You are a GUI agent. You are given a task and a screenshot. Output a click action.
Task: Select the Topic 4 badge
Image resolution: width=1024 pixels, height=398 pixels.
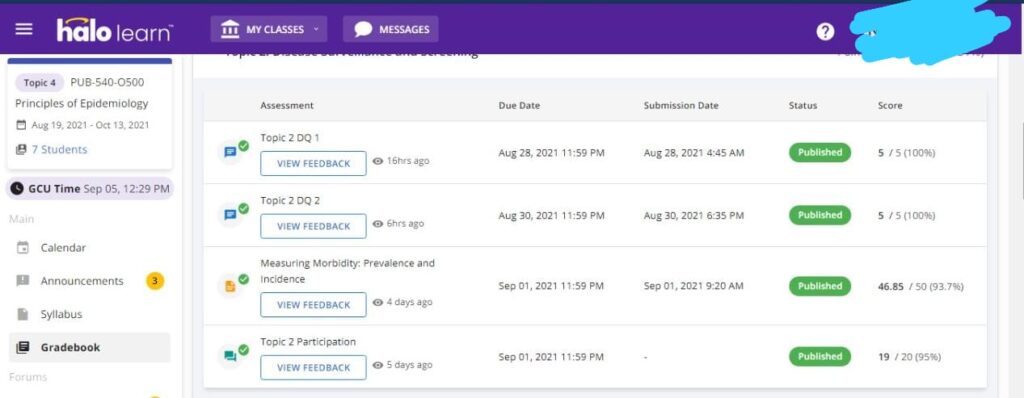click(x=40, y=82)
